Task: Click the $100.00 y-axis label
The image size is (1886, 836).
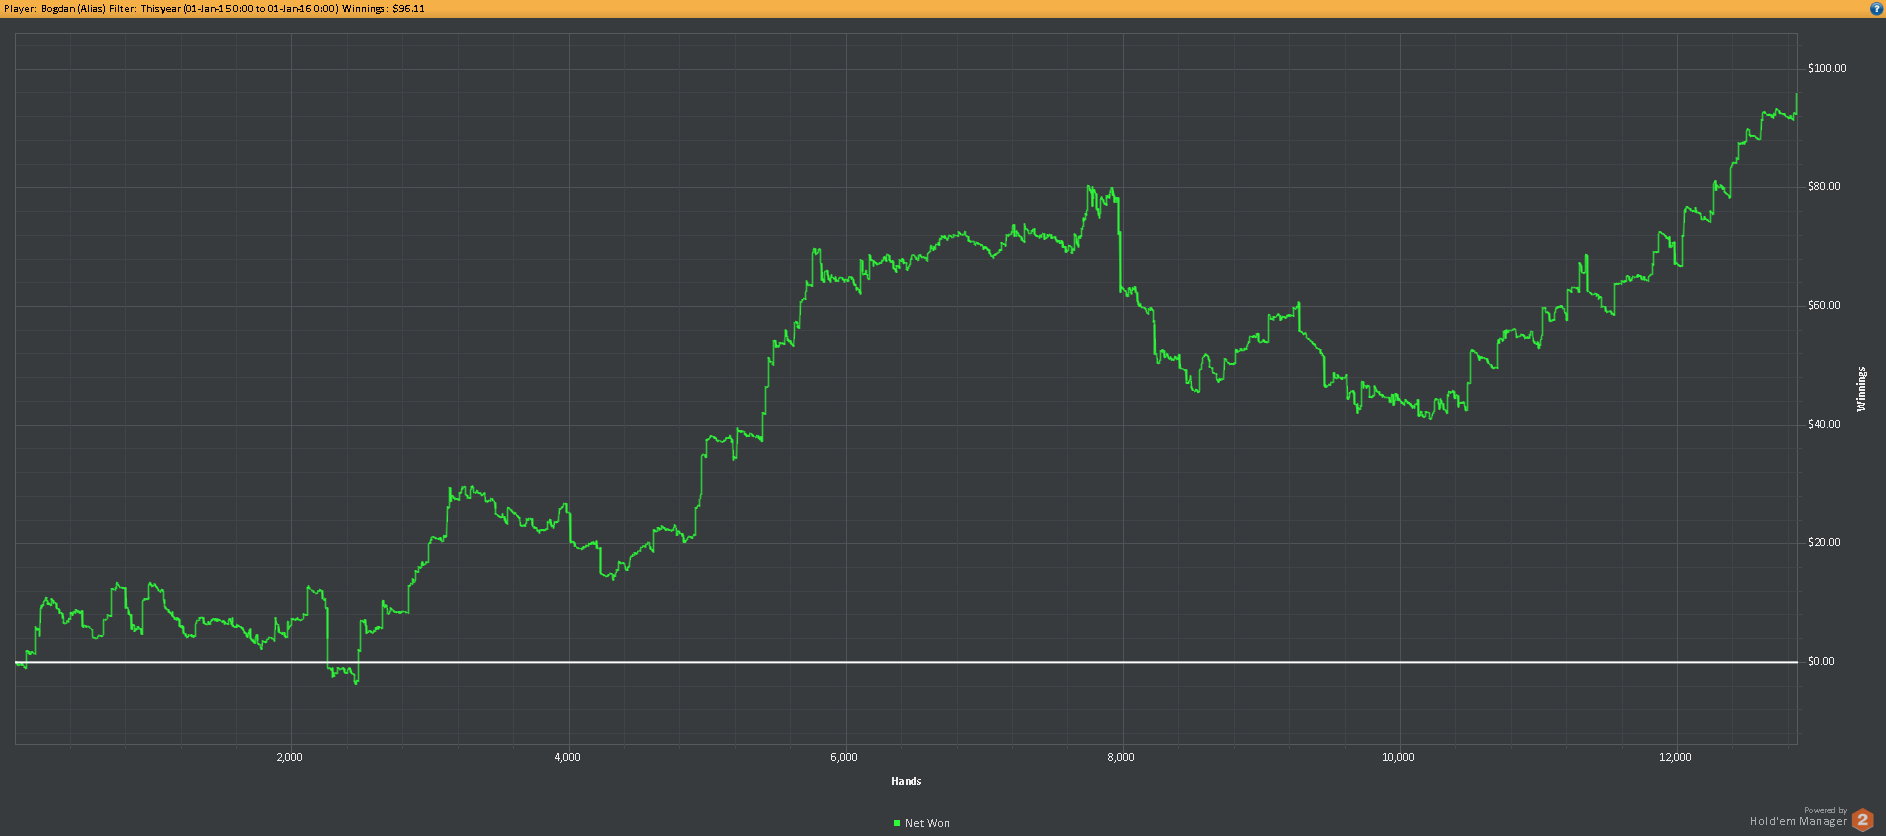Action: [1827, 68]
